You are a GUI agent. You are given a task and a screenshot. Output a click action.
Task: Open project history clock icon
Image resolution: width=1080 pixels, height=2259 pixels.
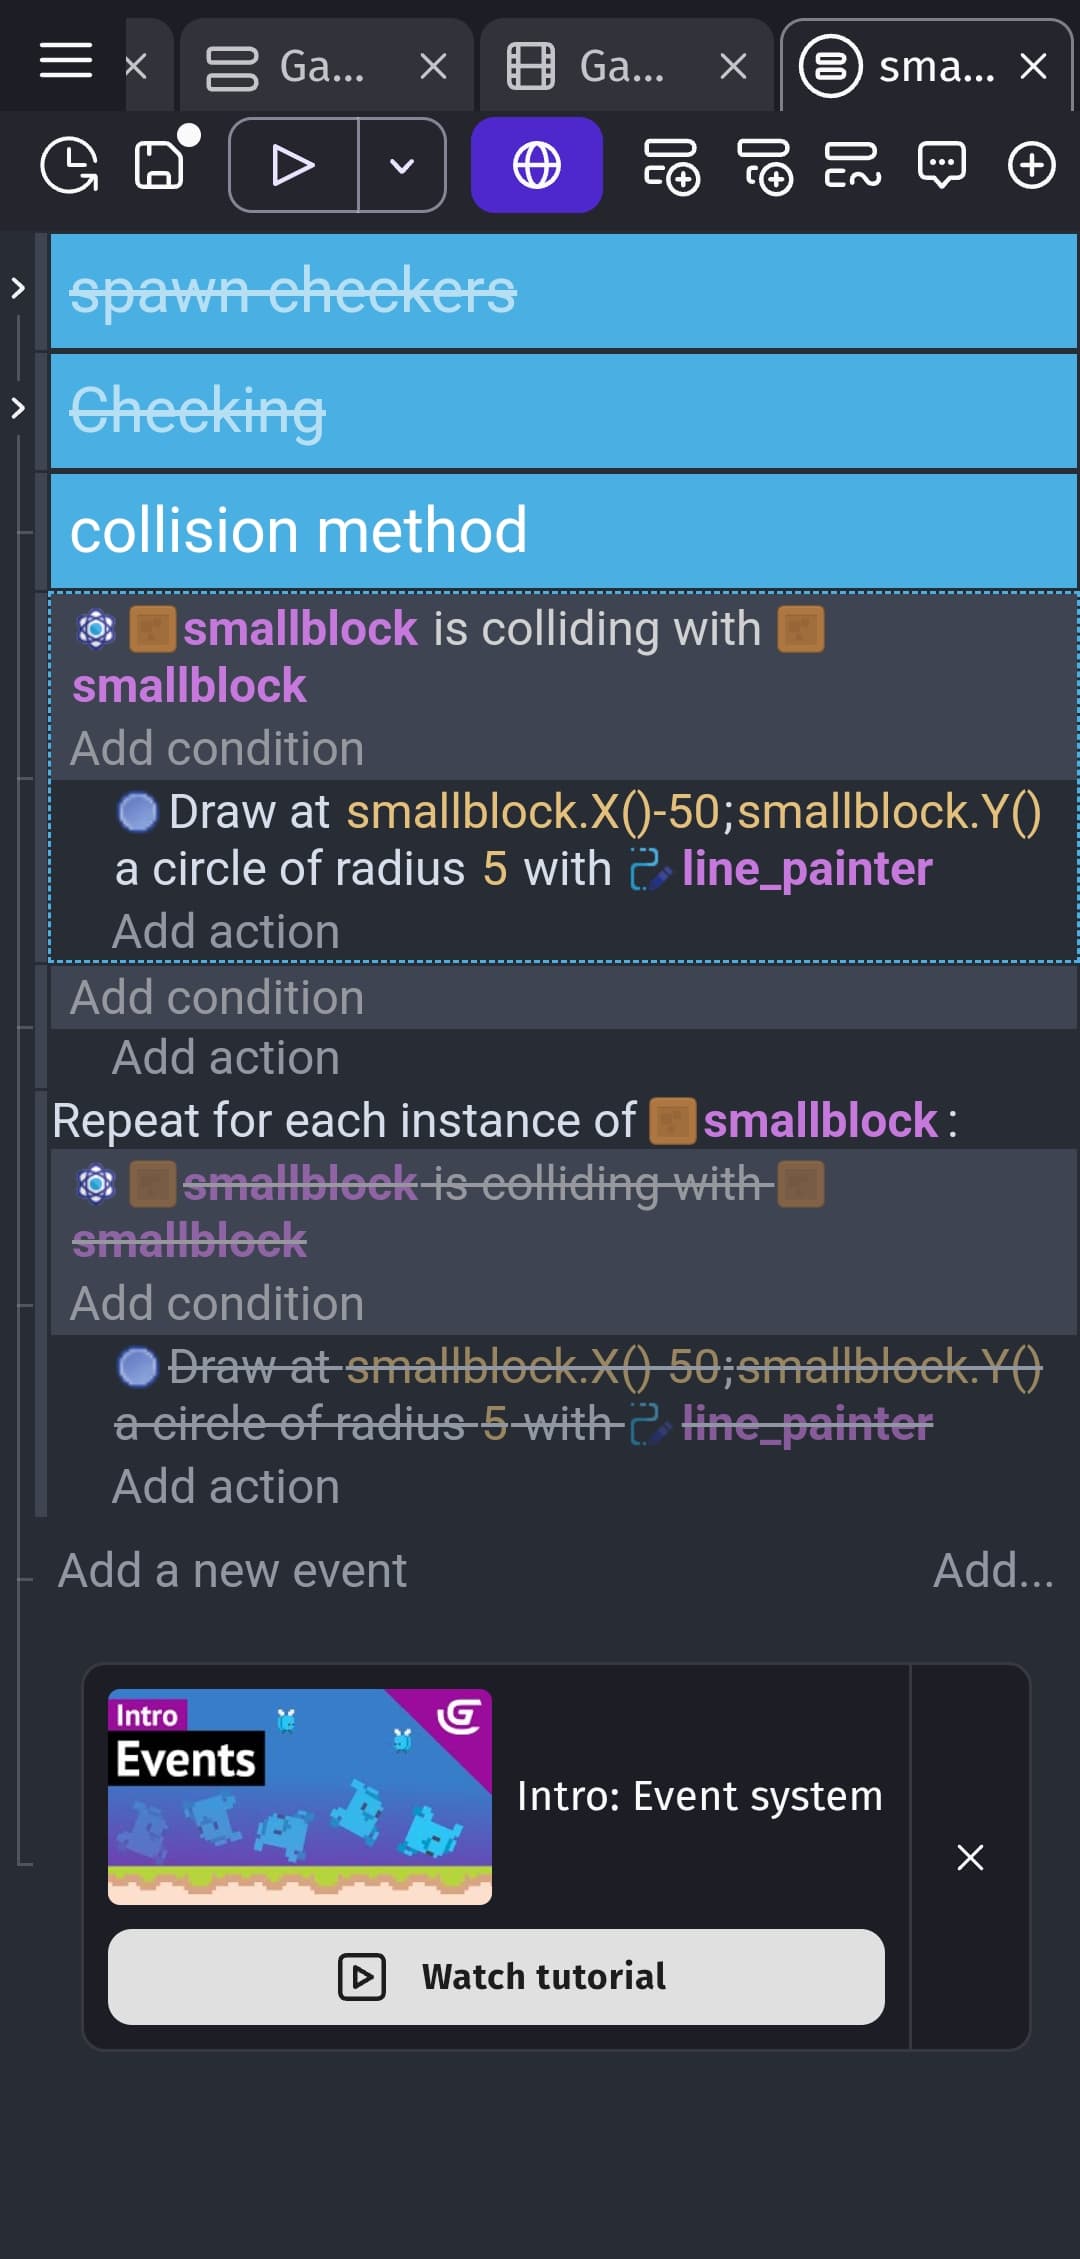(x=69, y=165)
